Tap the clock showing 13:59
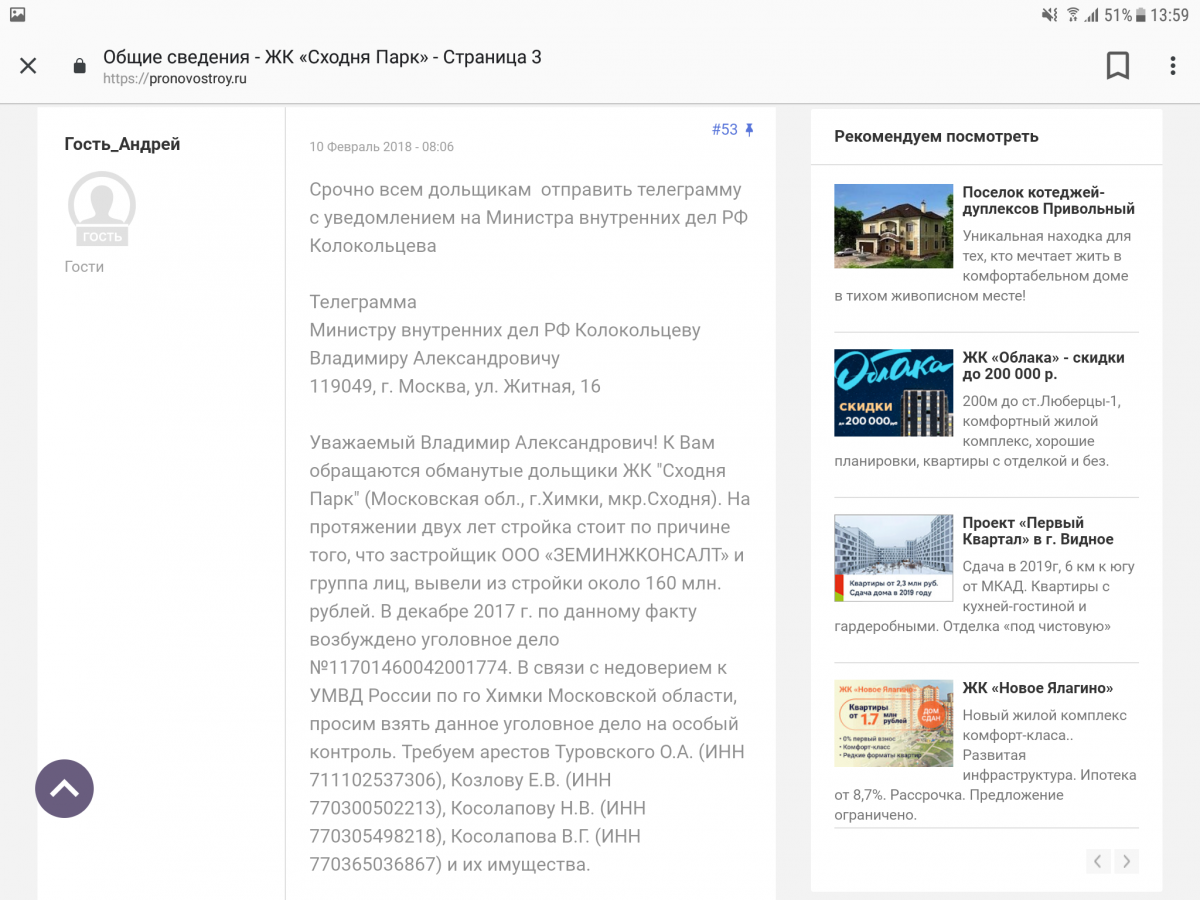This screenshot has height=900, width=1200. click(1170, 15)
